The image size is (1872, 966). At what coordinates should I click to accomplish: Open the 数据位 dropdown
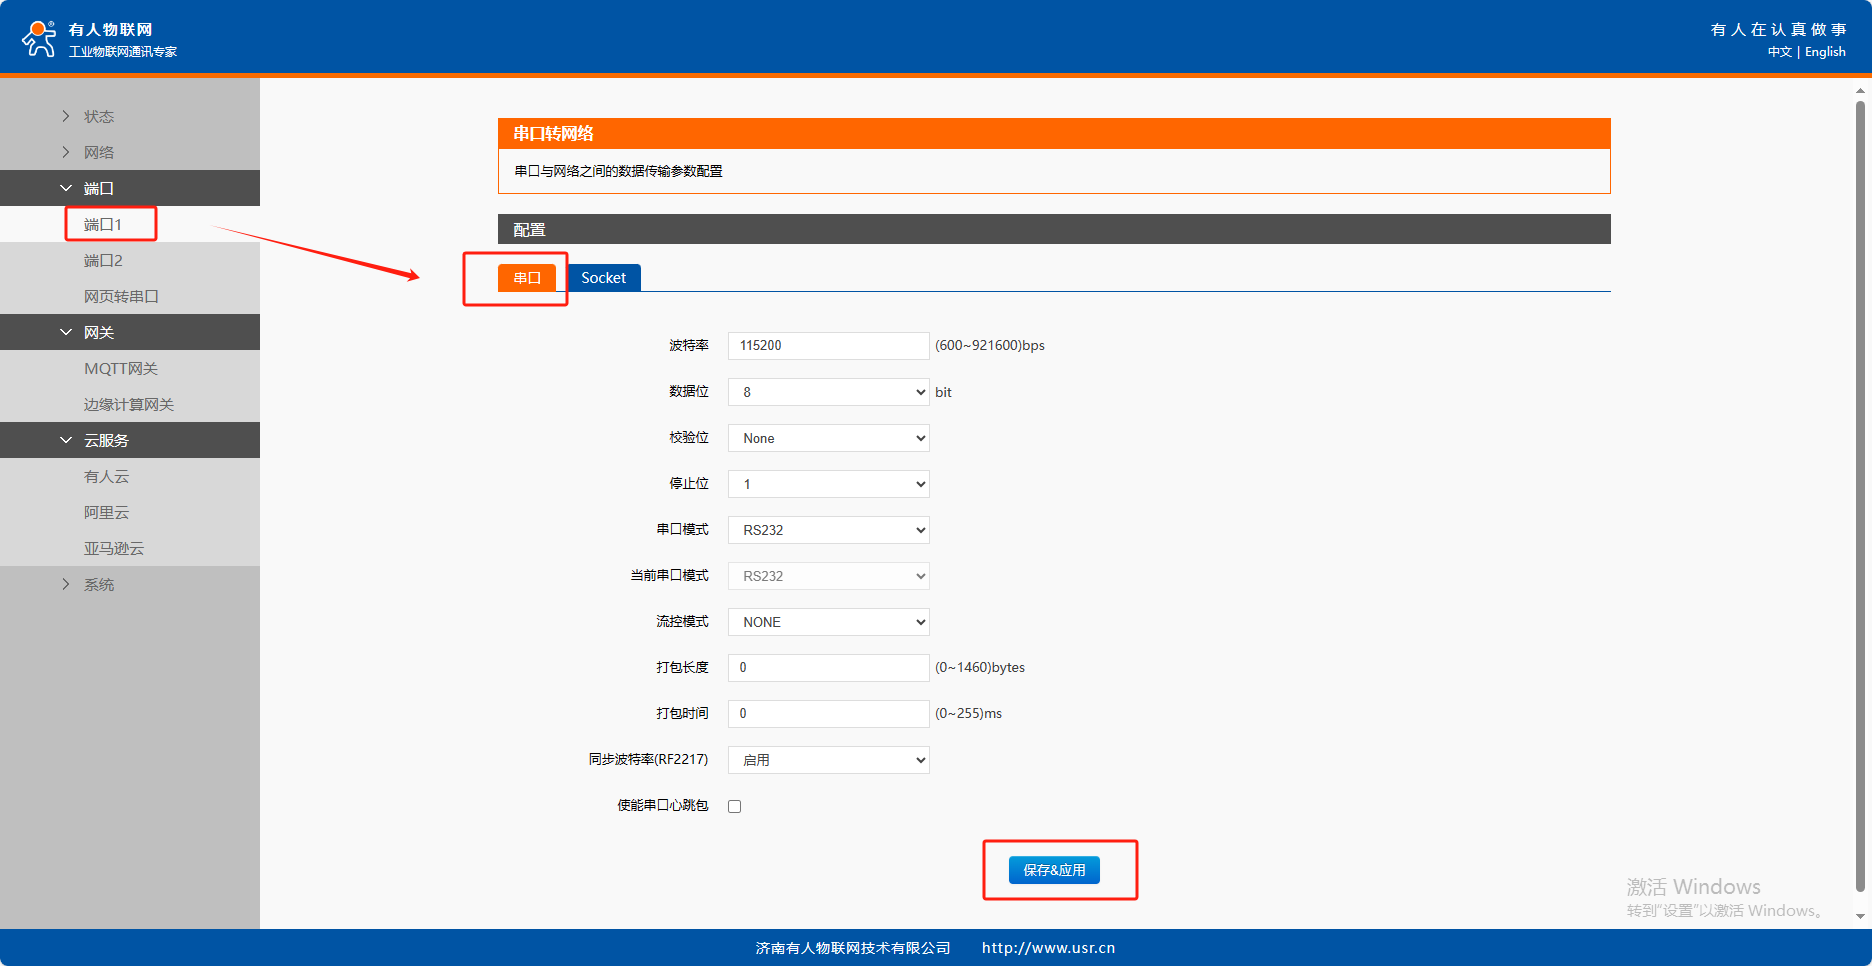point(828,392)
